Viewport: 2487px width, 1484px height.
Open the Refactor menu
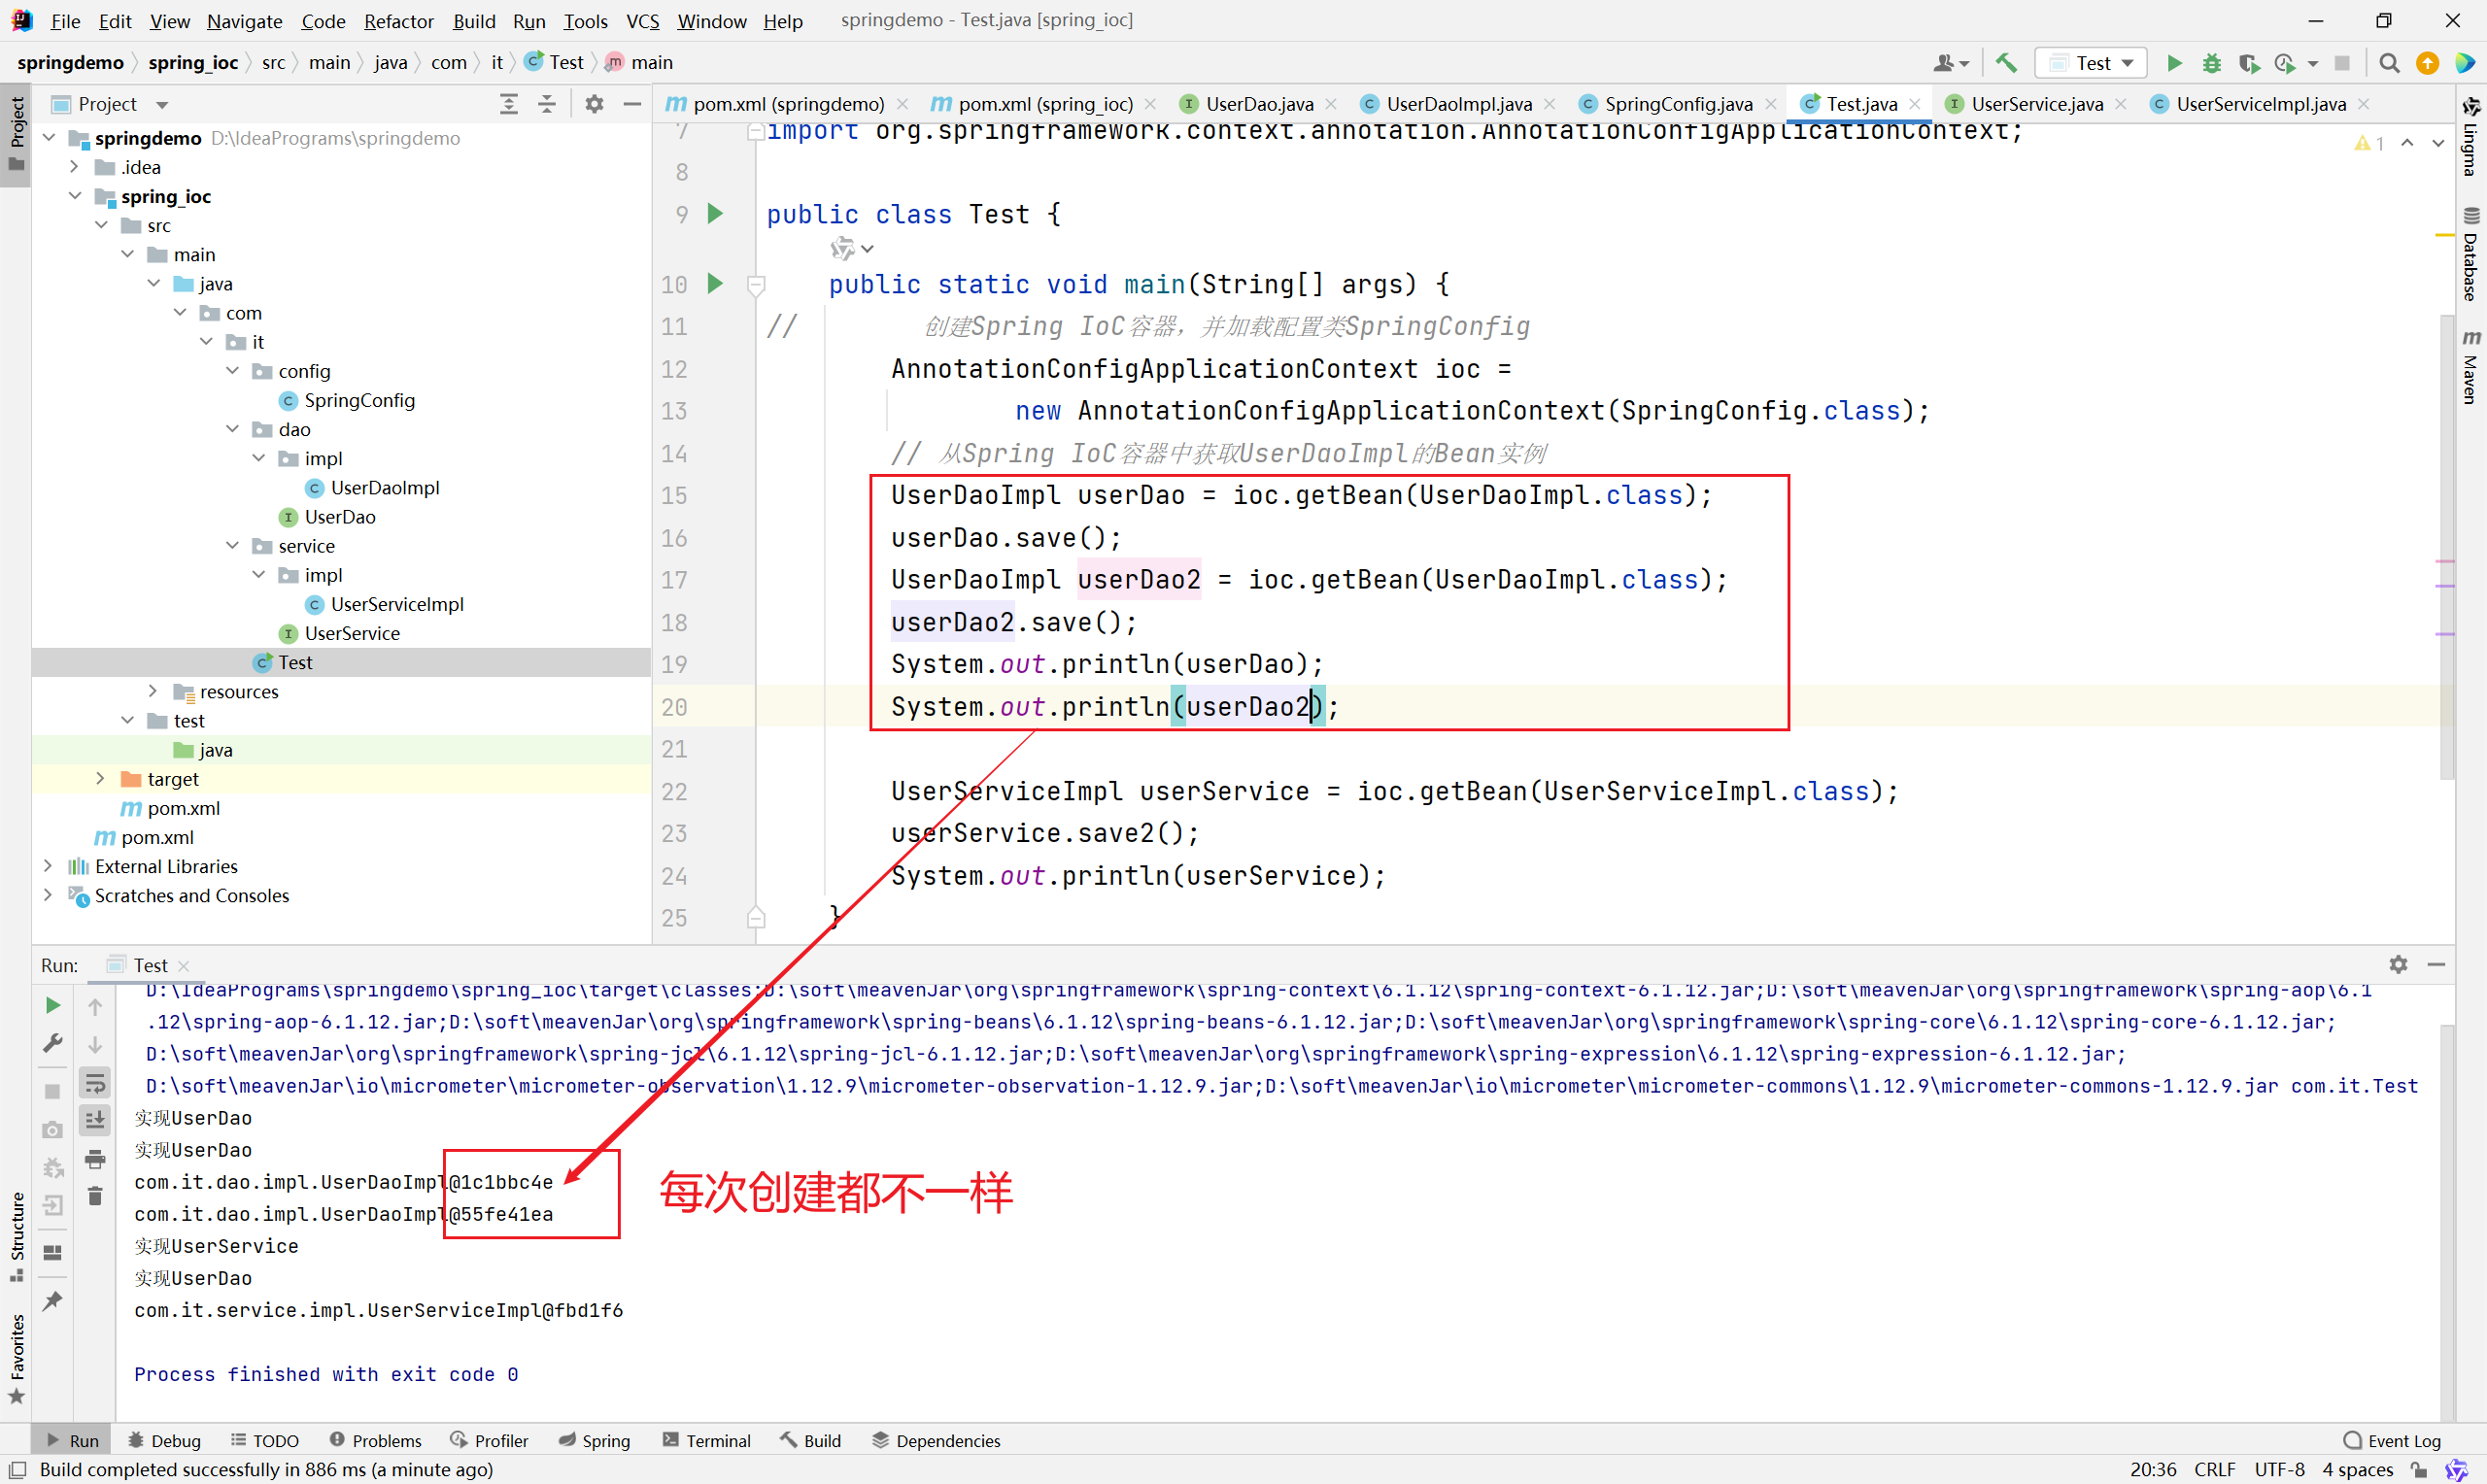click(x=398, y=21)
